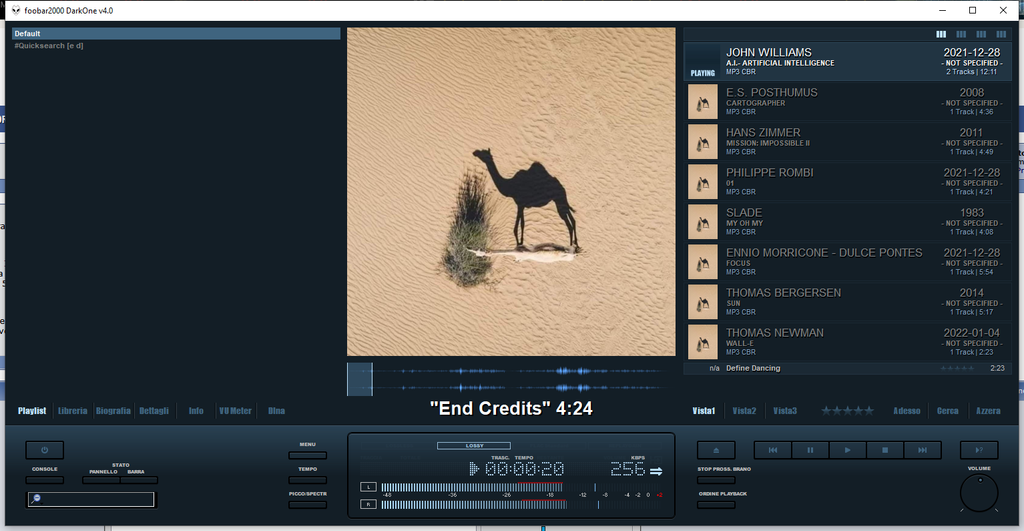Viewport: 1024px width, 531px height.
Task: Click the search input field
Action: (91, 500)
